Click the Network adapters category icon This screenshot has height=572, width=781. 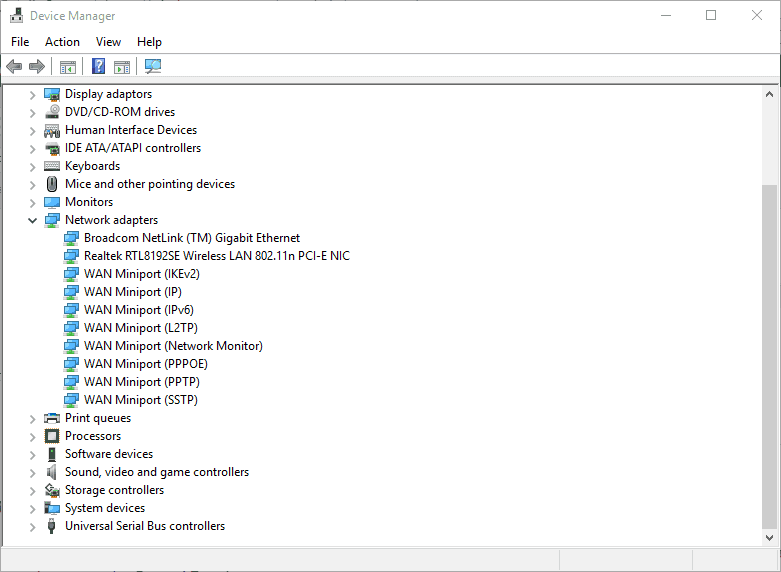point(52,220)
